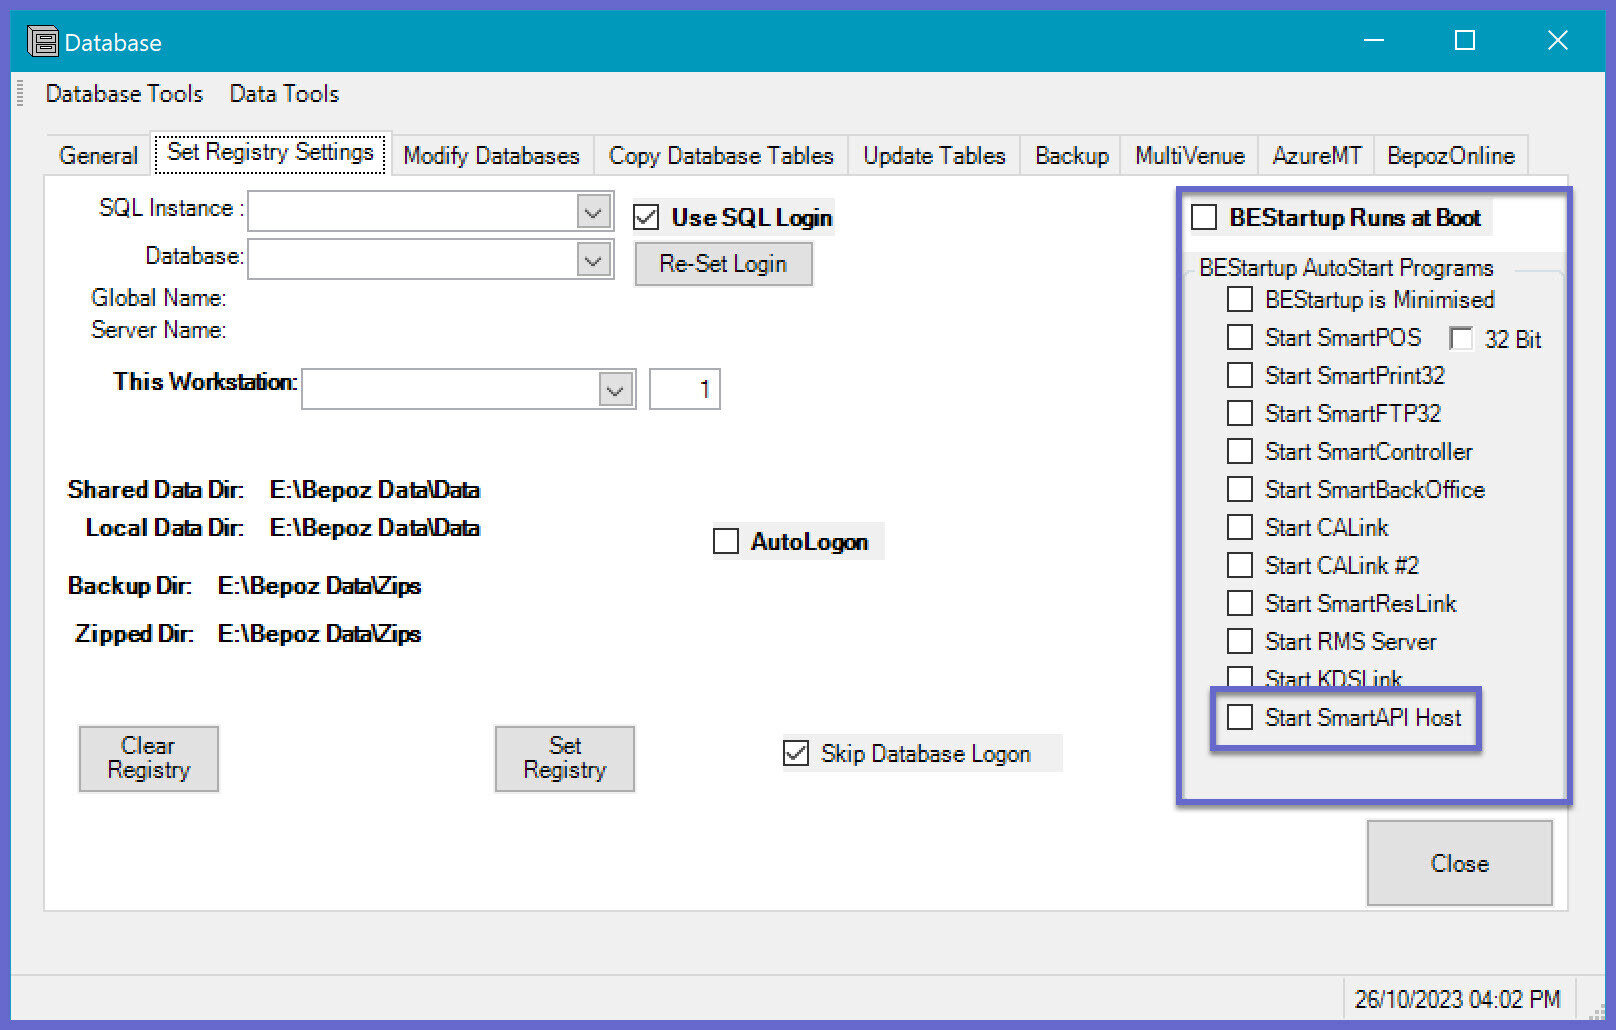
Task: Enable Start SmartBackOffice
Action: 1240,489
